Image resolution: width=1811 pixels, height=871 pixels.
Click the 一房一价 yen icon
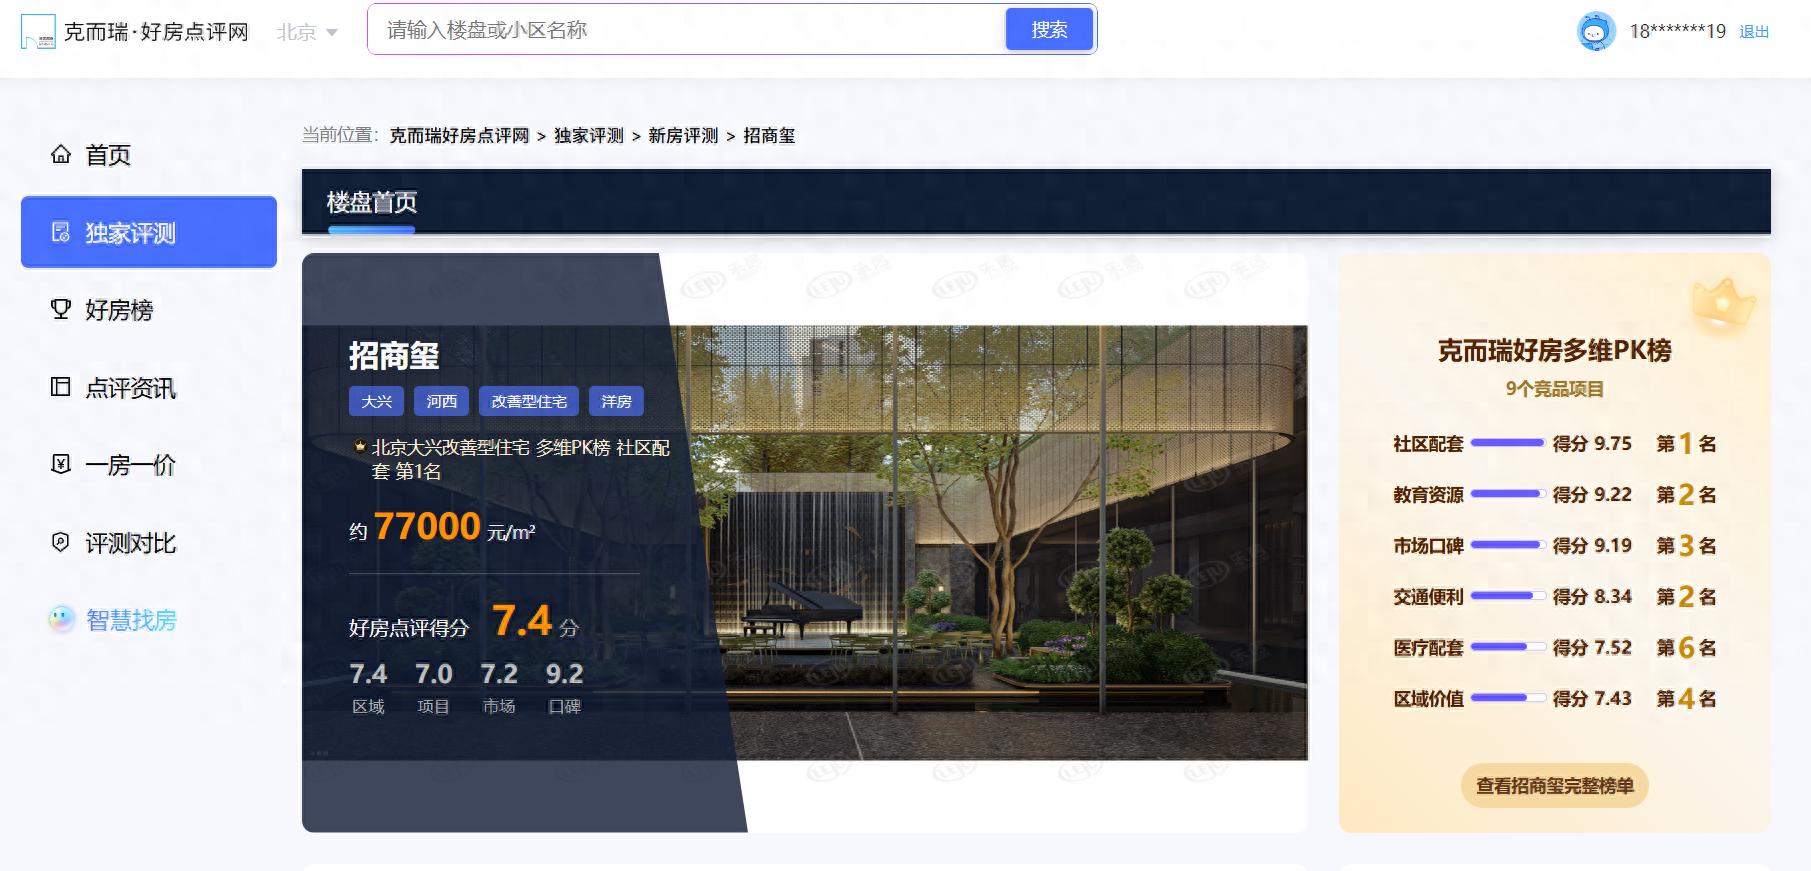[61, 464]
